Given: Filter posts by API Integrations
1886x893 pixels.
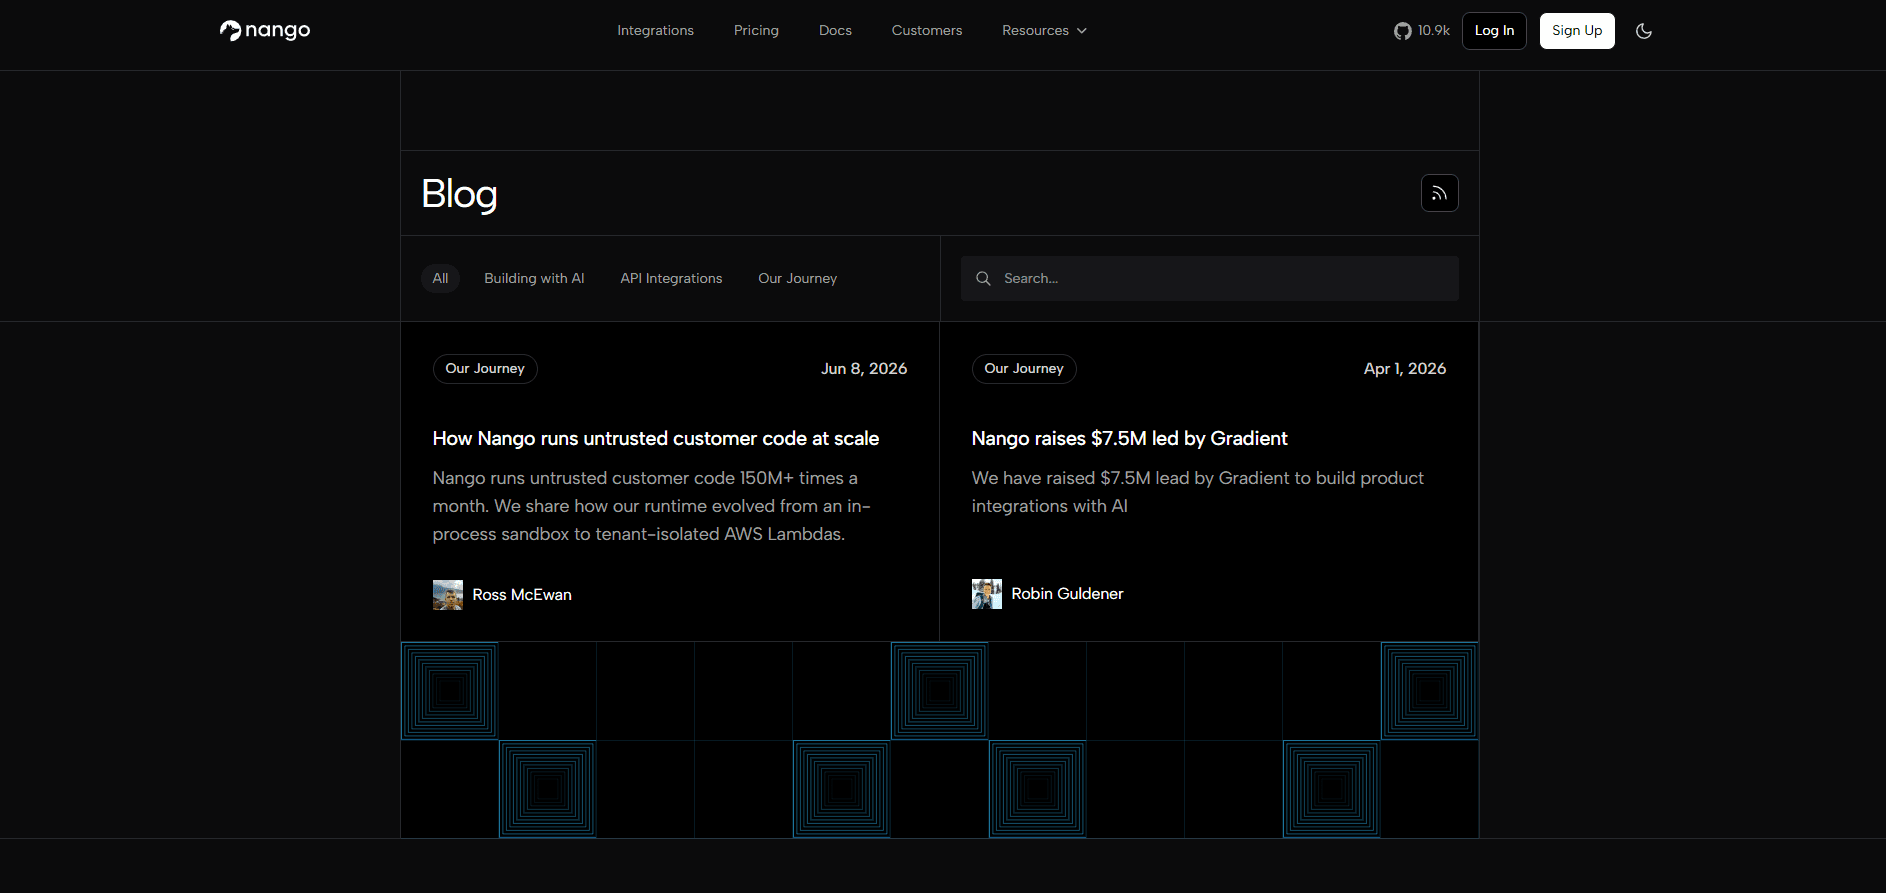Looking at the screenshot, I should pos(671,278).
